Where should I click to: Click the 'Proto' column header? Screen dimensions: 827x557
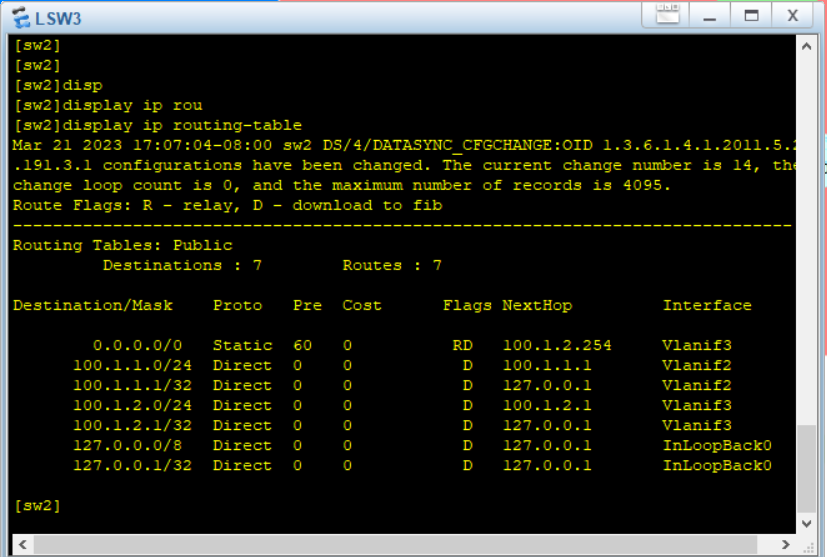(237, 305)
